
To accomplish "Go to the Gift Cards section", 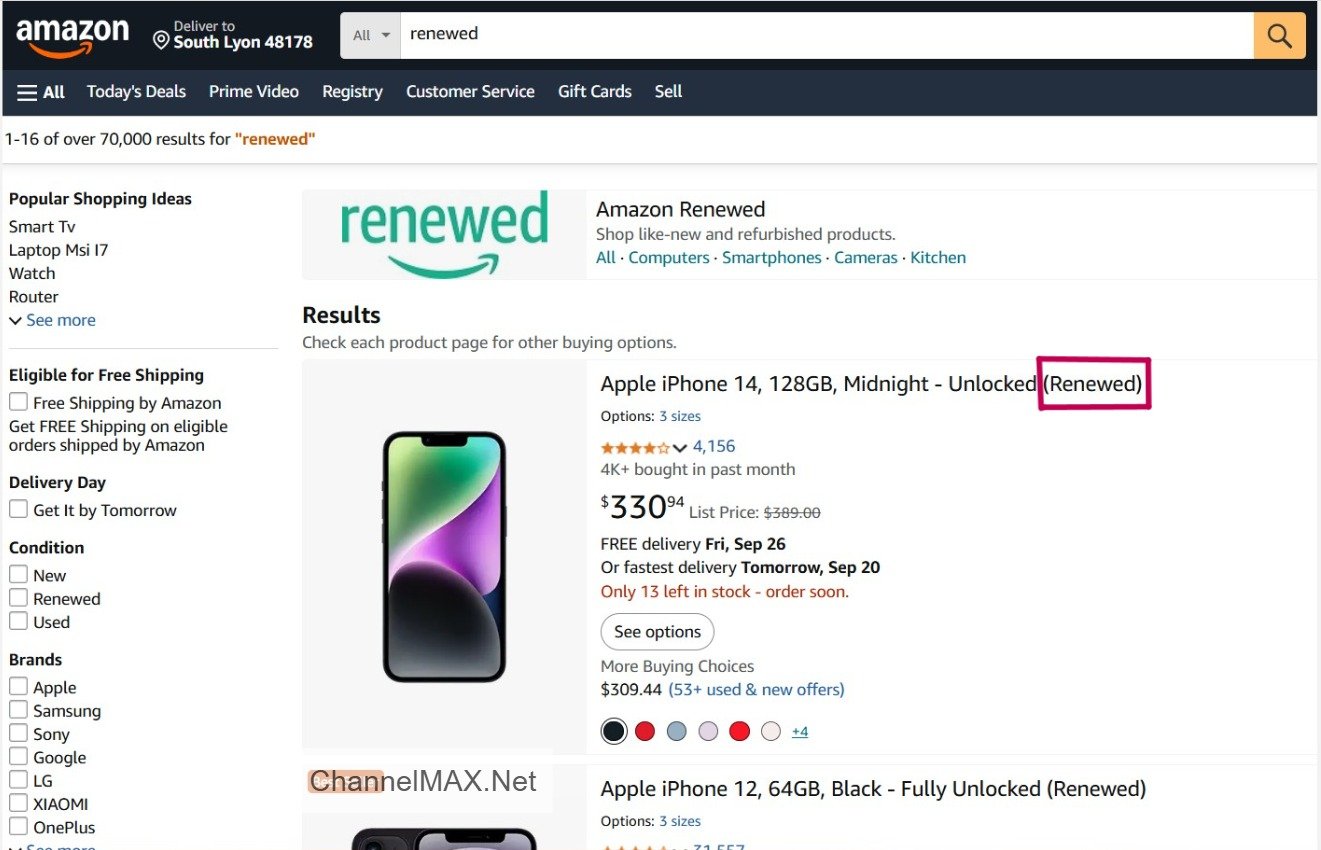I will [x=594, y=91].
